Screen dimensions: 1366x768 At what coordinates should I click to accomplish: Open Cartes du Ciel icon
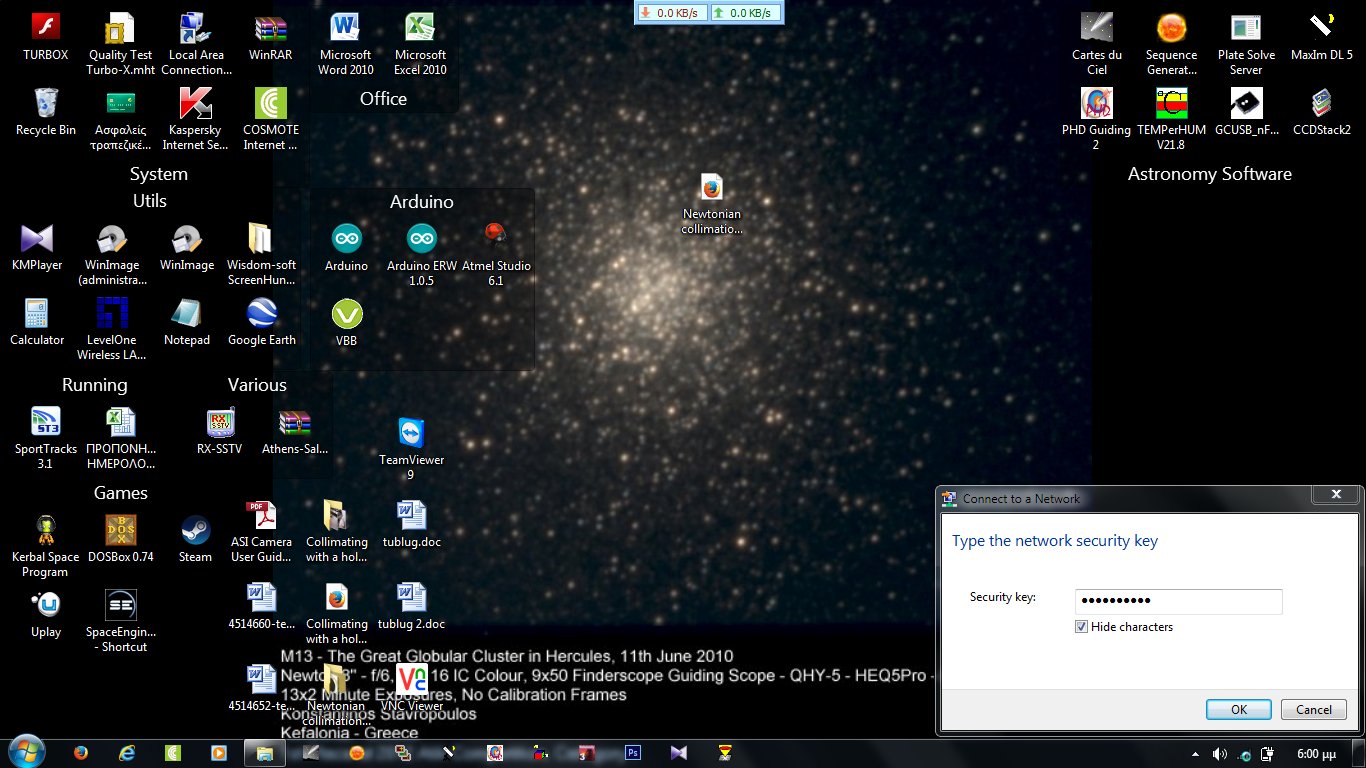click(x=1097, y=44)
